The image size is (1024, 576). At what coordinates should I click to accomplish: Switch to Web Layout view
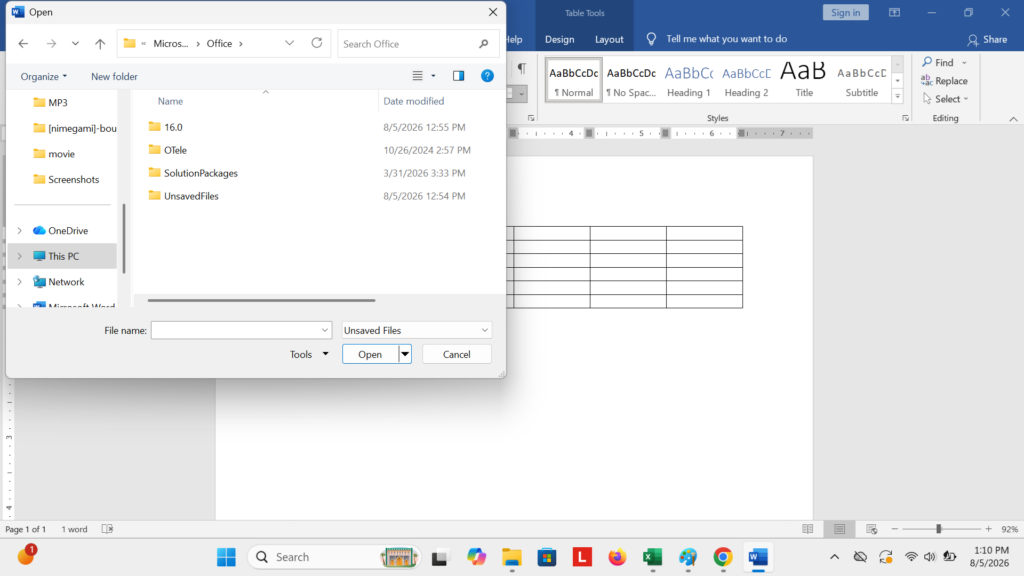point(871,529)
